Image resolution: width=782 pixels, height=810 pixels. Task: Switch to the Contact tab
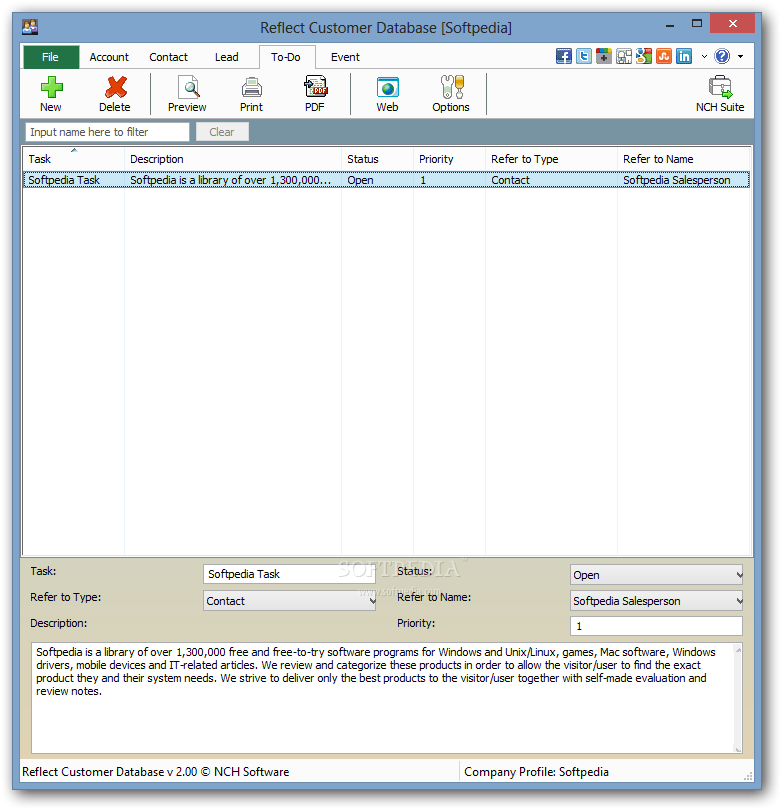pyautogui.click(x=168, y=57)
